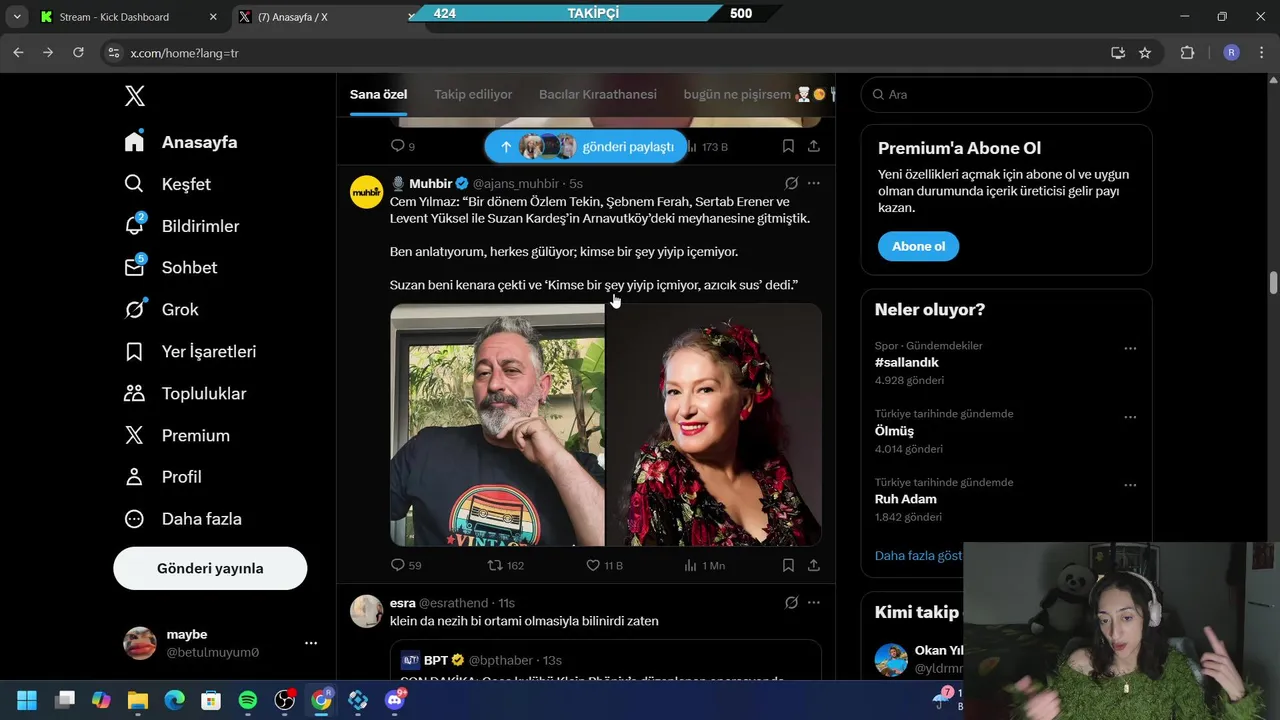Open the @ajans_muhbir handle link
This screenshot has height=720, width=1280.
click(x=515, y=183)
